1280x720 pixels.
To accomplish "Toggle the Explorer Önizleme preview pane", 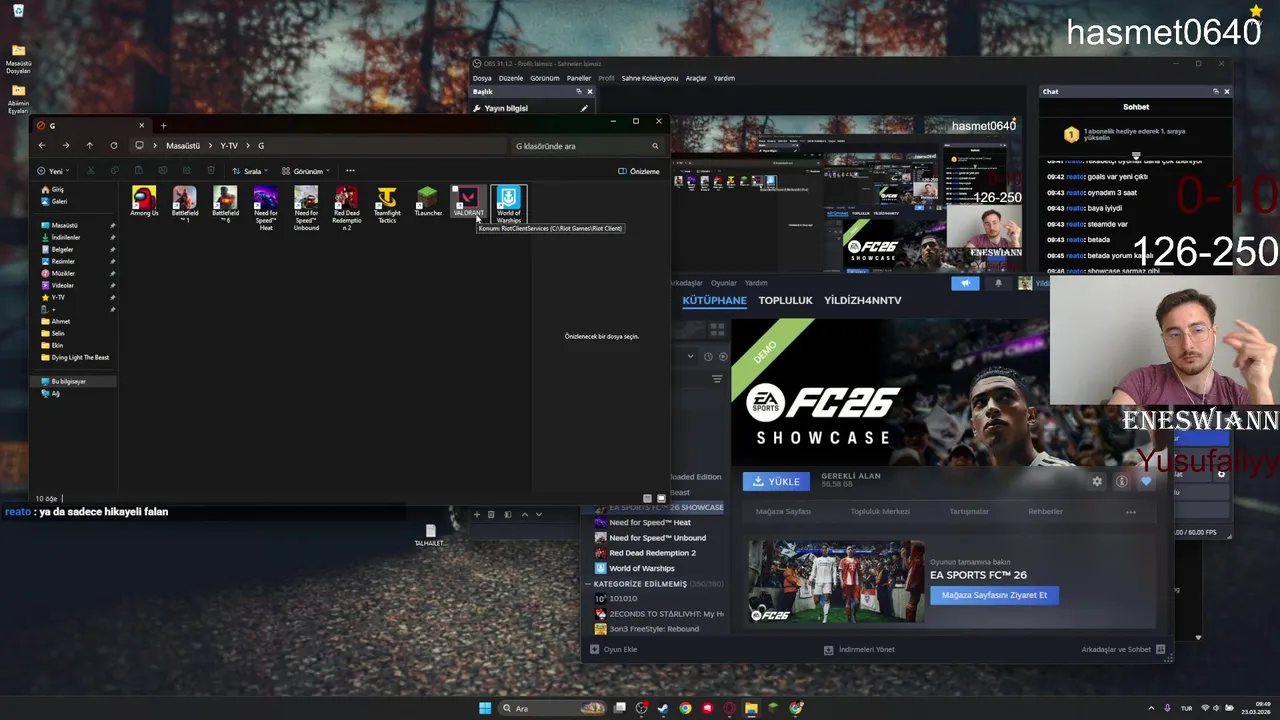I will point(639,171).
